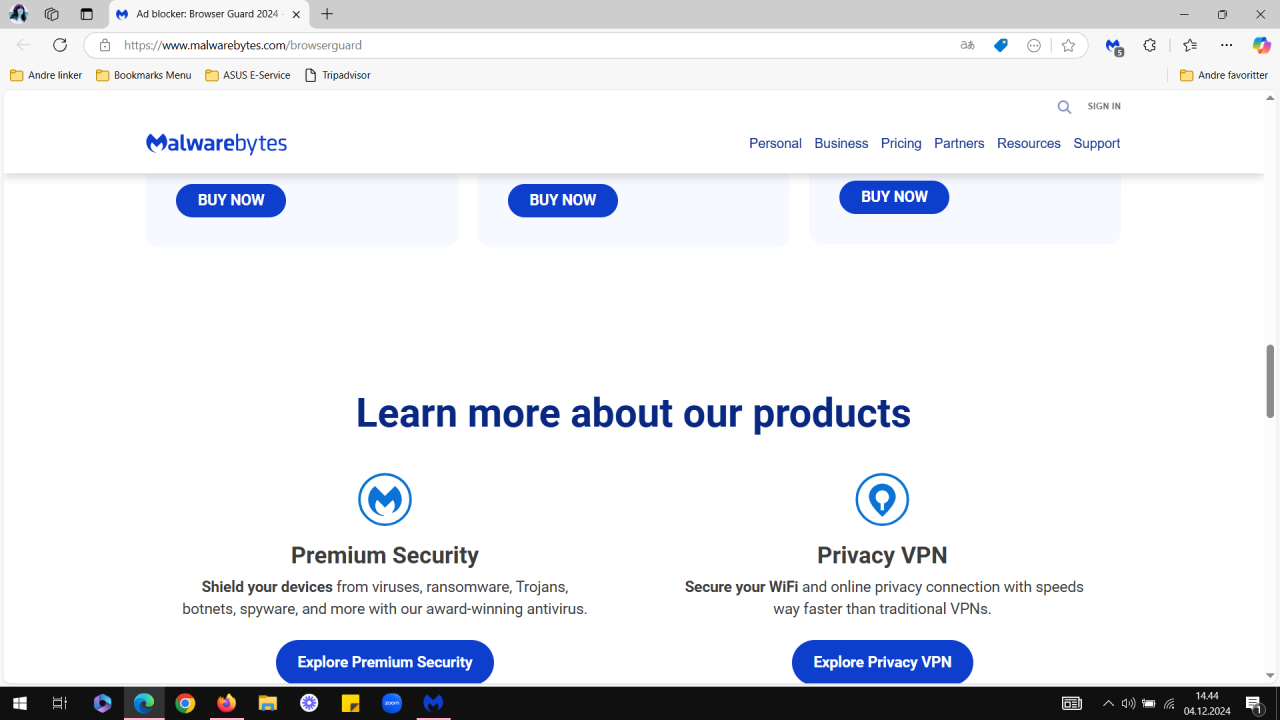Click the site search magnifier icon
This screenshot has height=720, width=1280.
pos(1064,107)
